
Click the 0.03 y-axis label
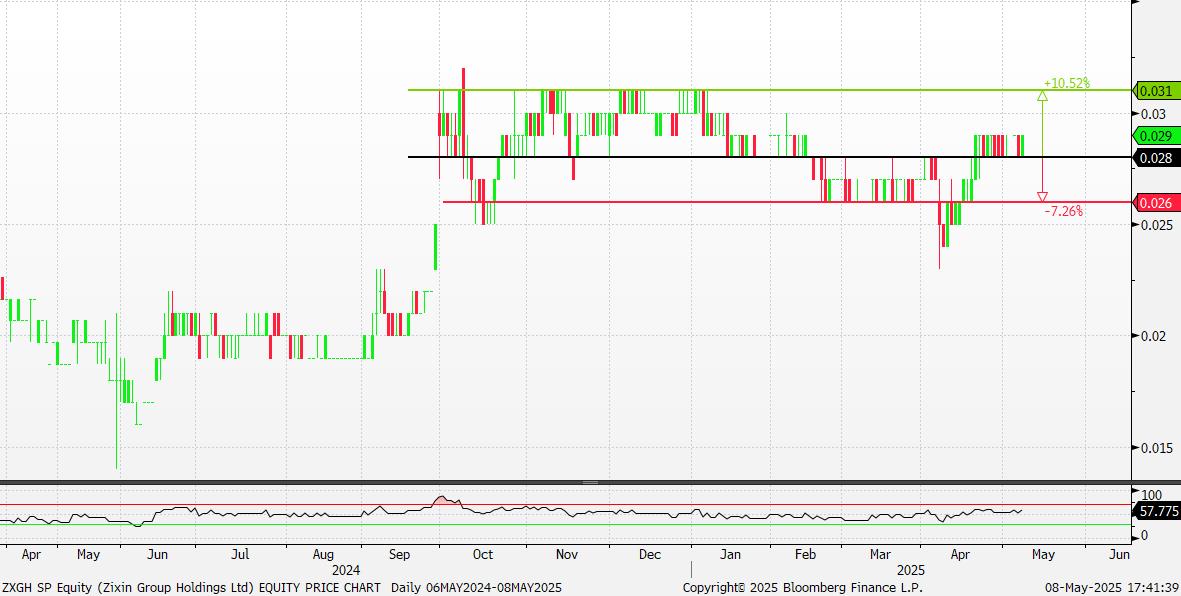(x=1152, y=114)
